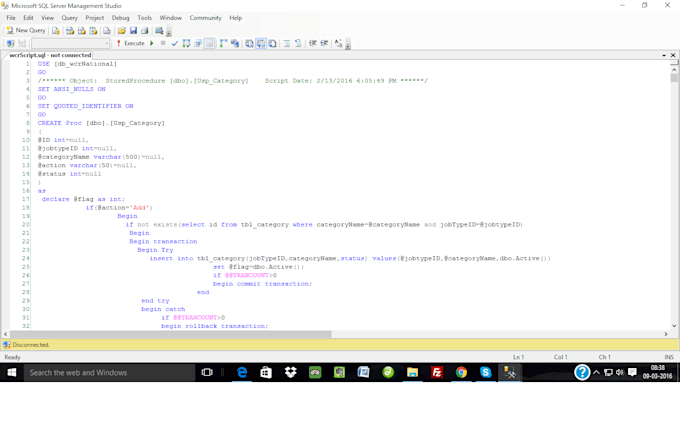This screenshot has height=423, width=680.
Task: Uncomment the selected lines
Action: click(x=298, y=43)
